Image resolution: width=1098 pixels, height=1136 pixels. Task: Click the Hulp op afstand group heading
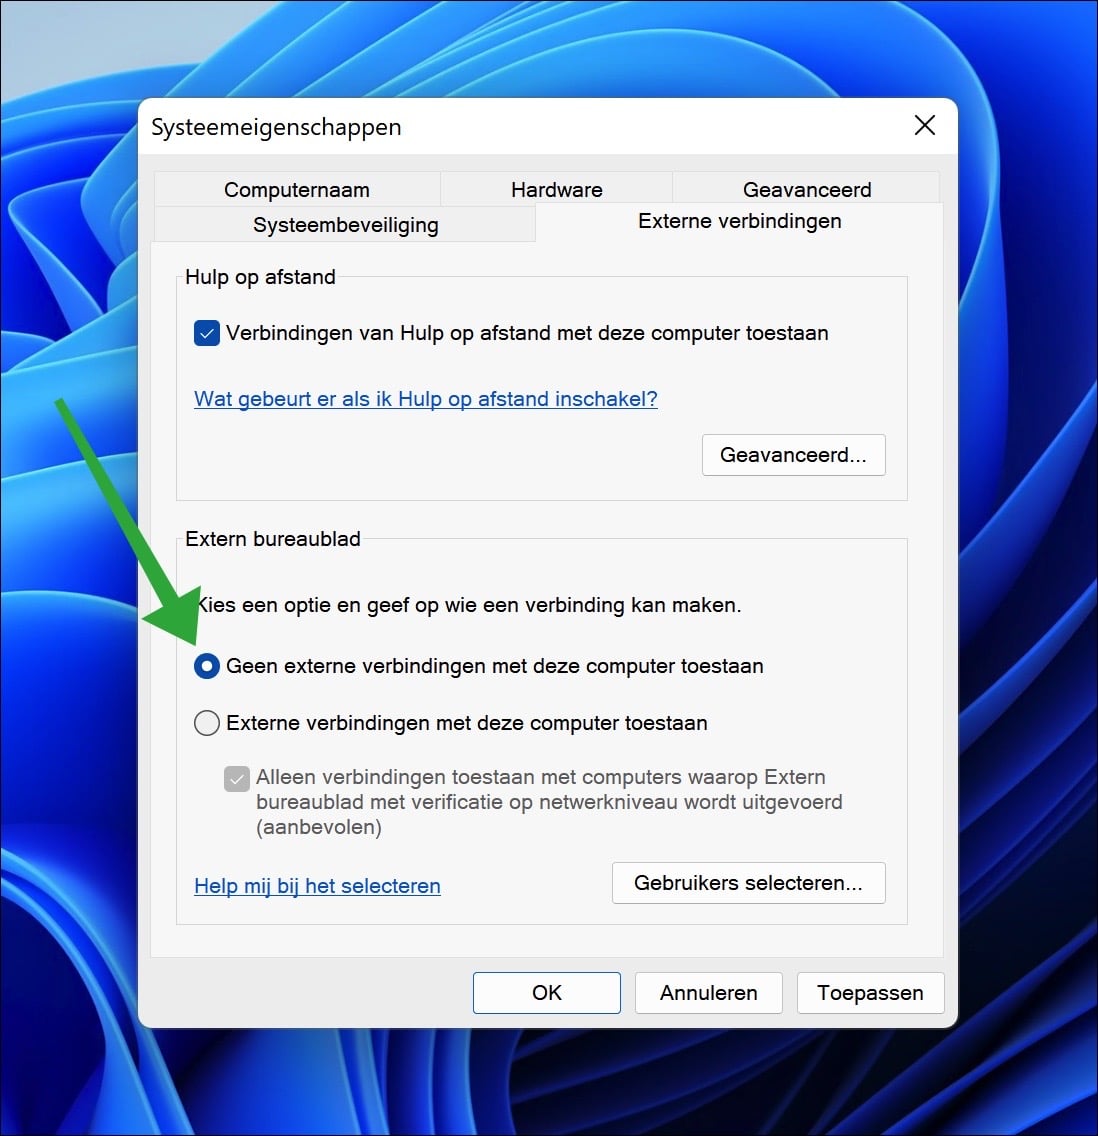point(259,277)
